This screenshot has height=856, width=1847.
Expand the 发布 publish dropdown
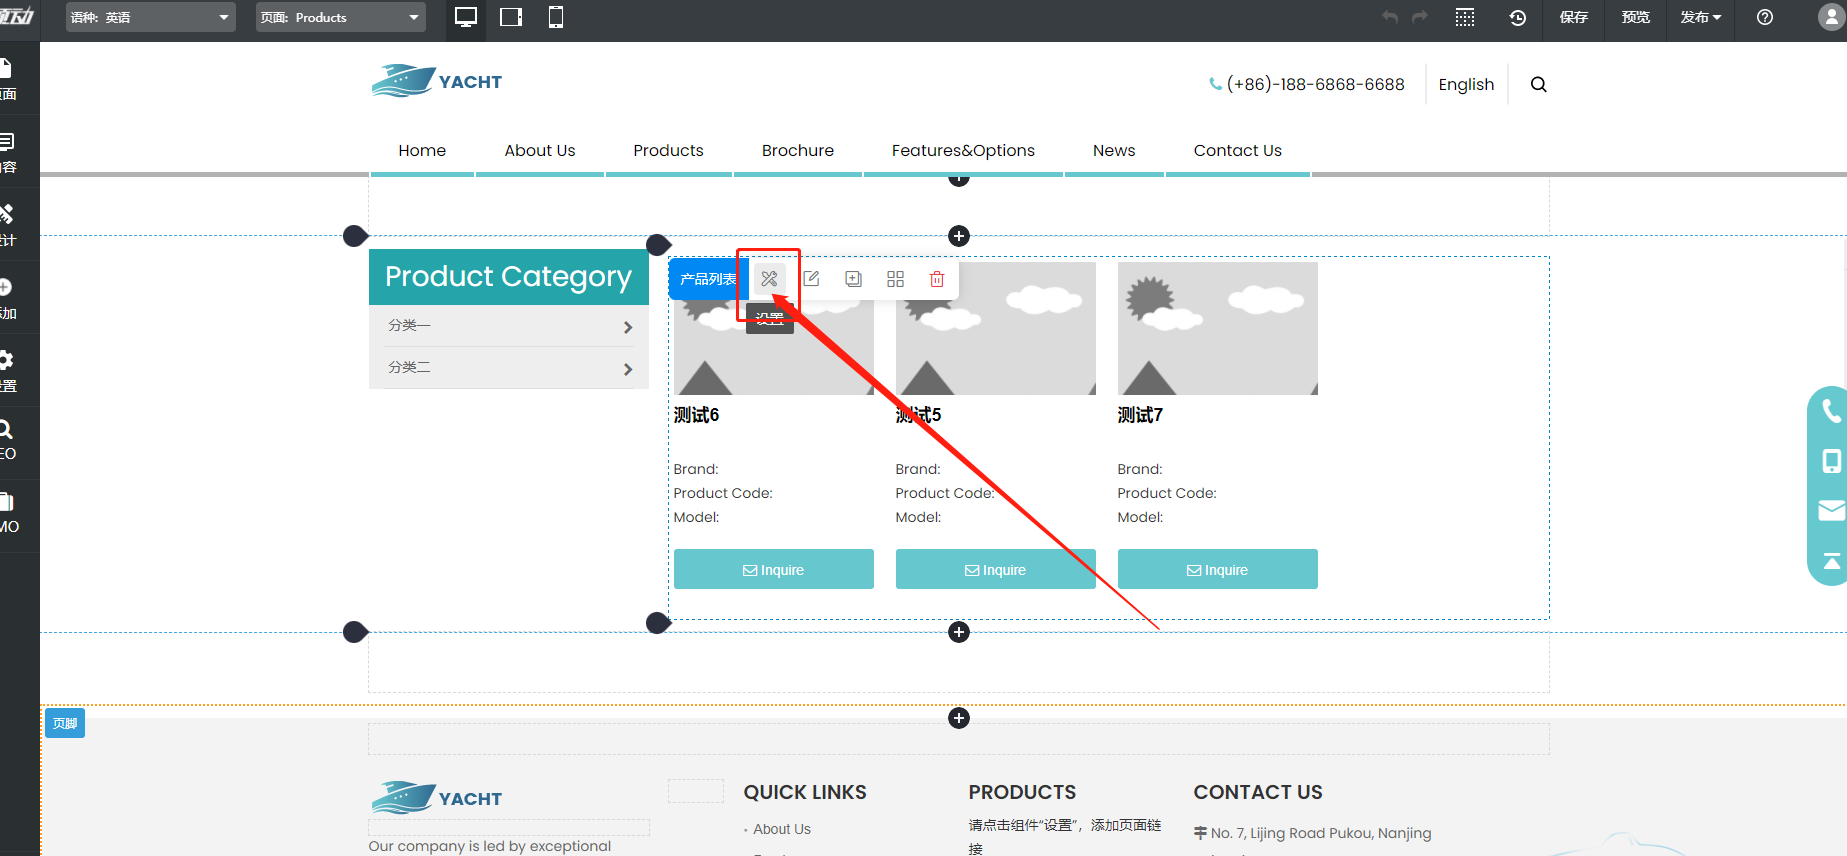1700,18
